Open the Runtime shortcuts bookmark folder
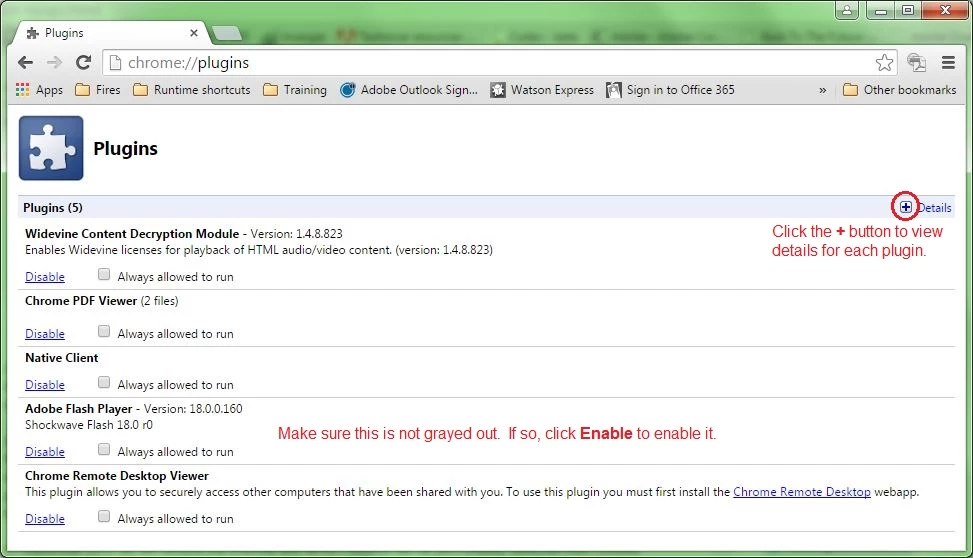 (x=192, y=89)
